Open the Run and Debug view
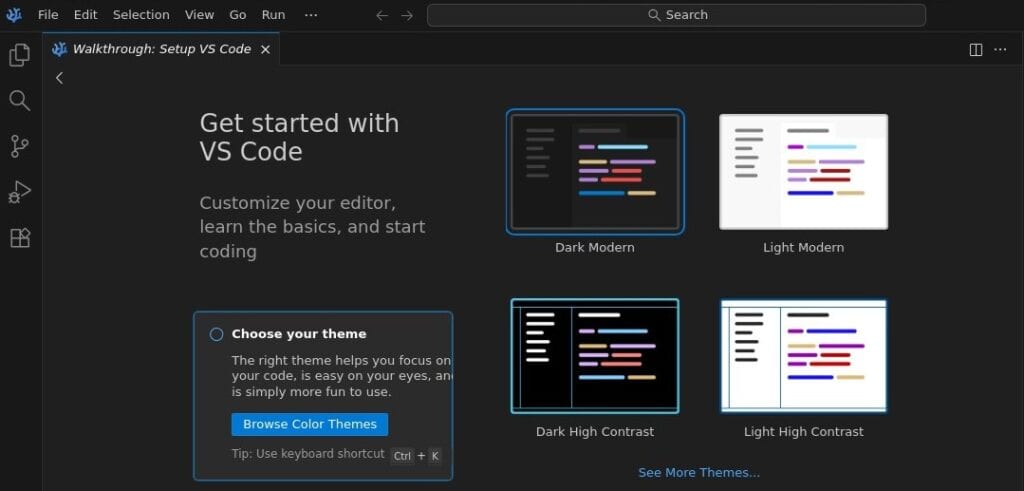Viewport: 1024px width, 491px height. 20,192
